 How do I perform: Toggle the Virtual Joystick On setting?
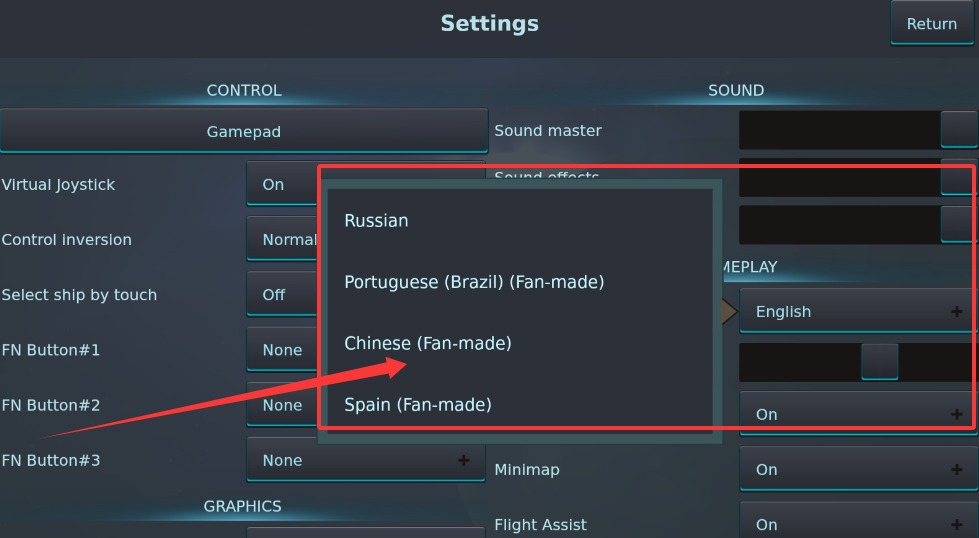pyautogui.click(x=282, y=184)
